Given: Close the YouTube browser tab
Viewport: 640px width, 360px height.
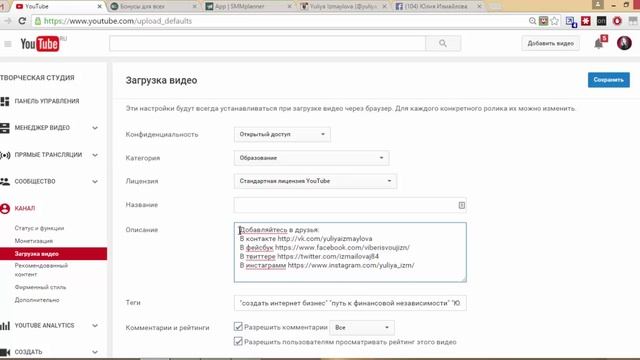Looking at the screenshot, I should (99, 7).
